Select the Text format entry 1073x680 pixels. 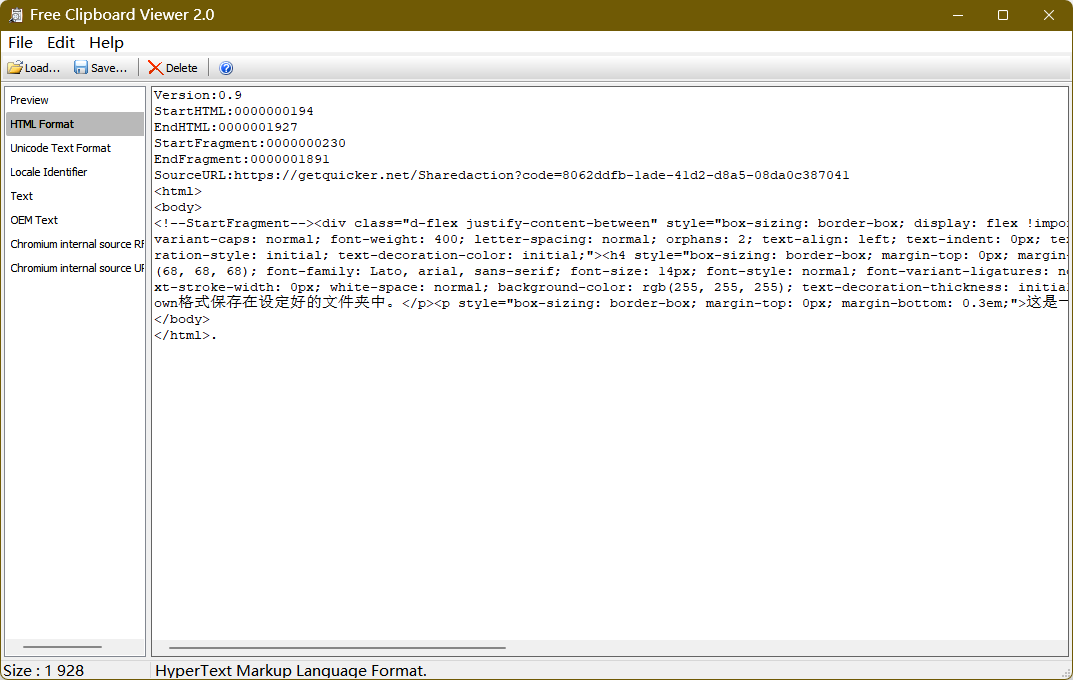pyautogui.click(x=75, y=196)
